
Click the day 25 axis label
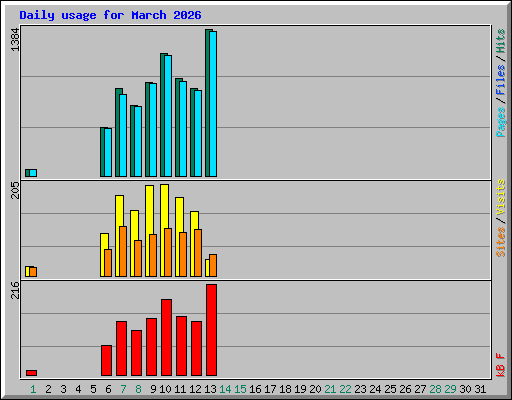click(x=390, y=389)
